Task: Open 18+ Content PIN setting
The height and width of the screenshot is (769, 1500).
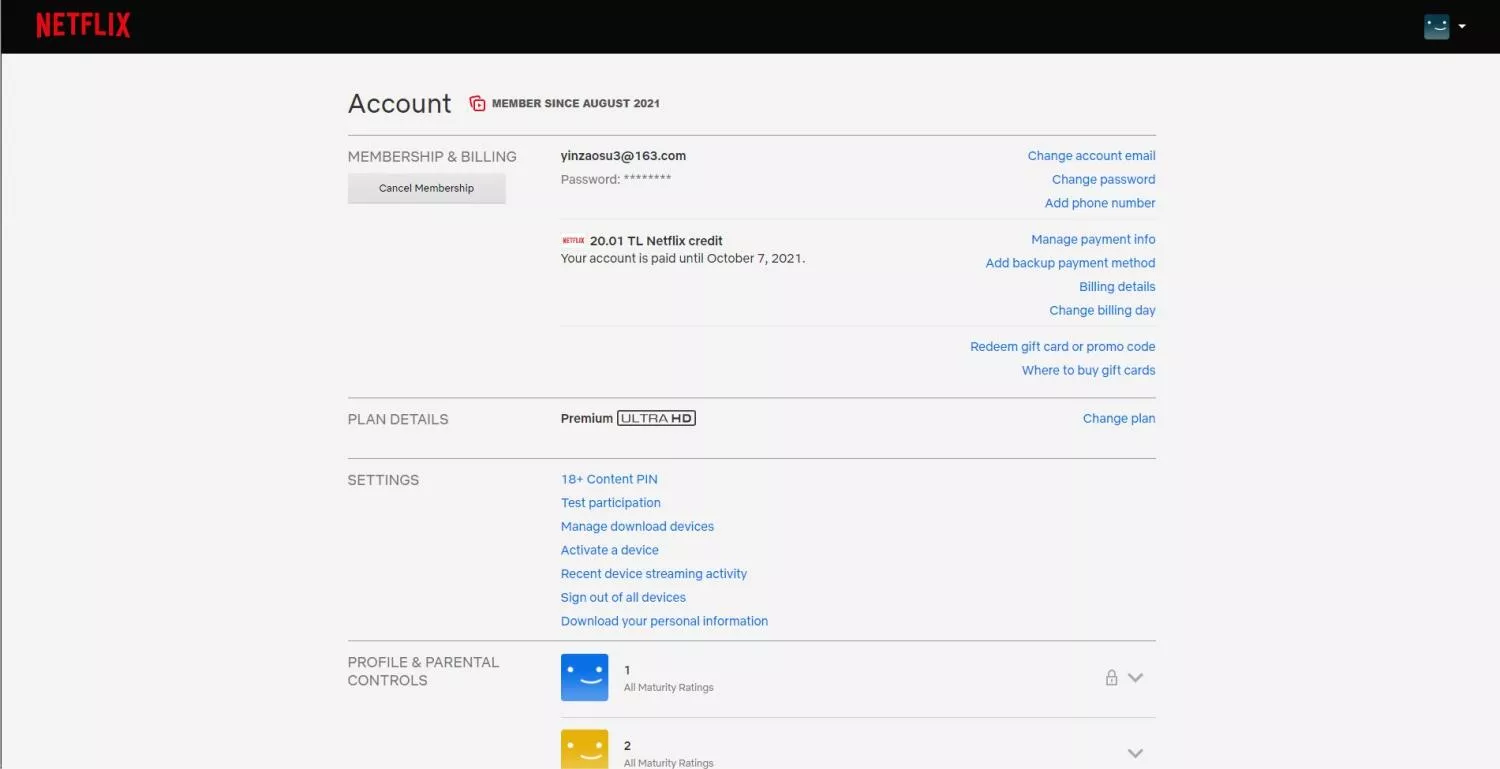Action: tap(609, 480)
